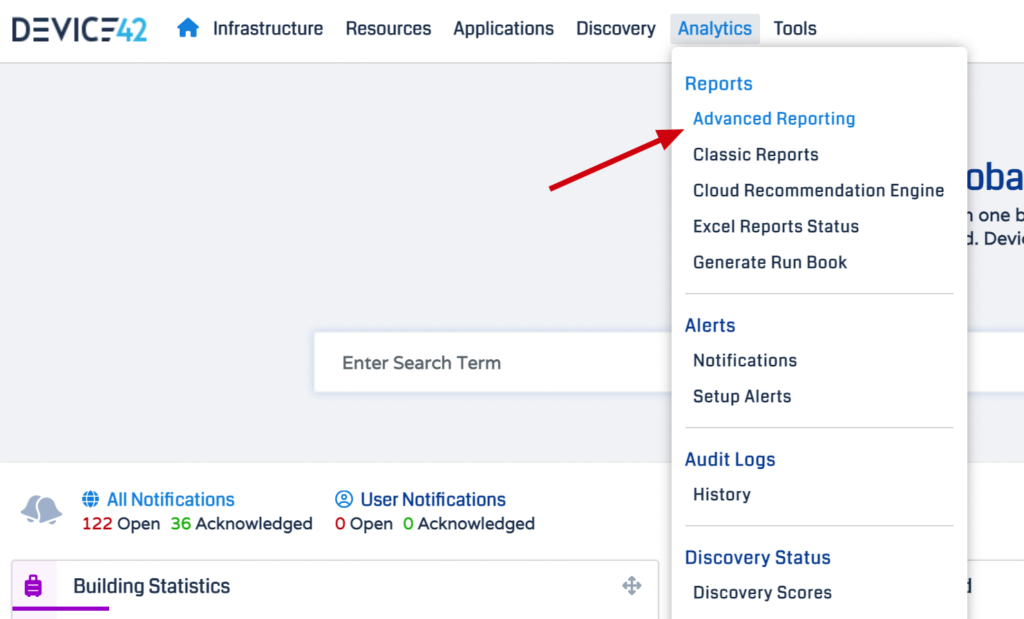Open Excel Reports Status

(x=776, y=227)
